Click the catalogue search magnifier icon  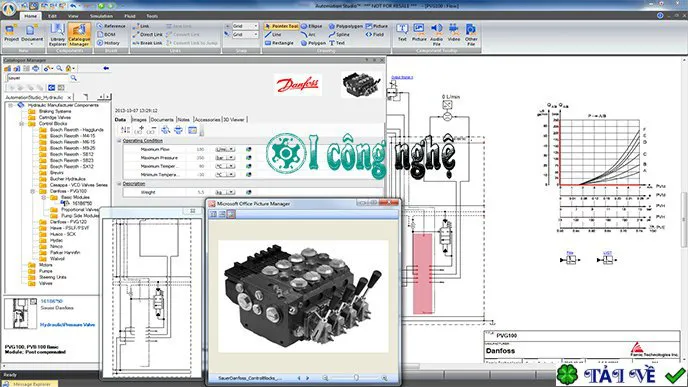(x=74, y=78)
